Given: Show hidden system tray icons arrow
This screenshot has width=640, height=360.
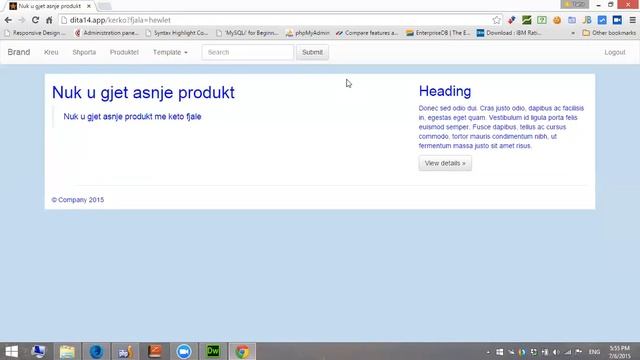Looking at the screenshot, I should (x=488, y=352).
